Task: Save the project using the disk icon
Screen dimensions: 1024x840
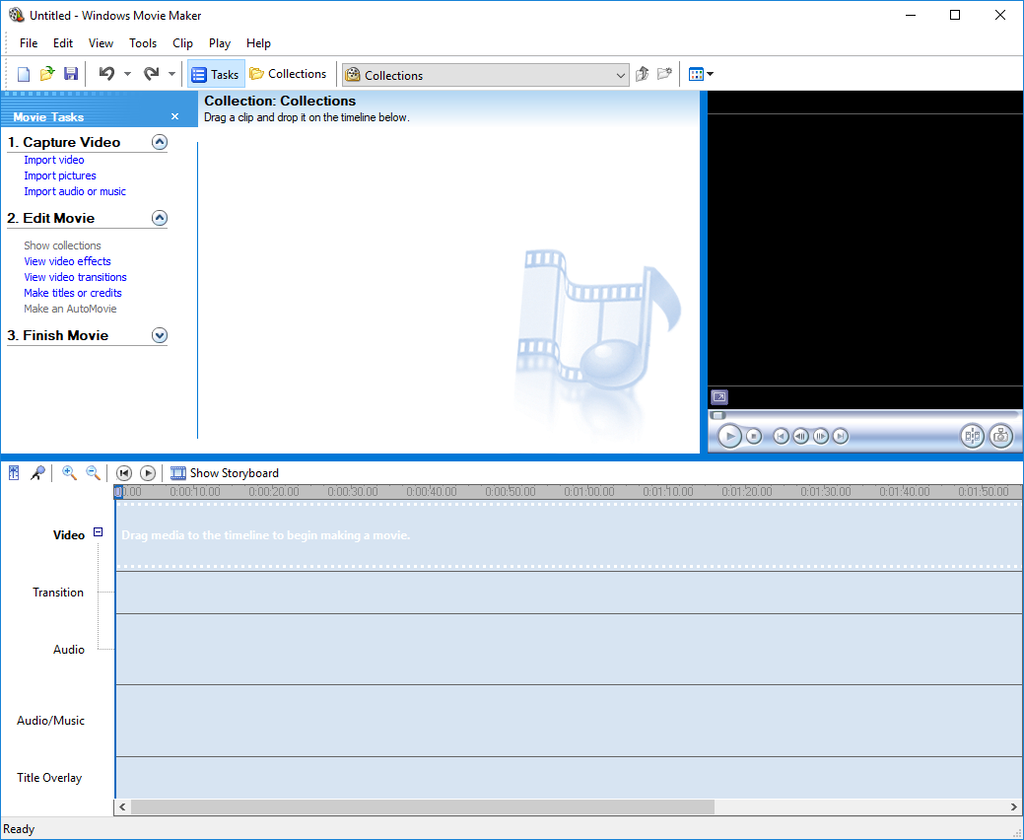Action: tap(70, 73)
